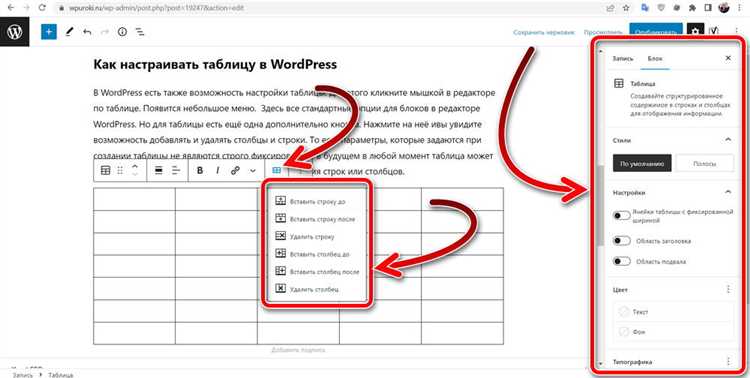Undo the last change
The image size is (750, 378).
tap(87, 32)
